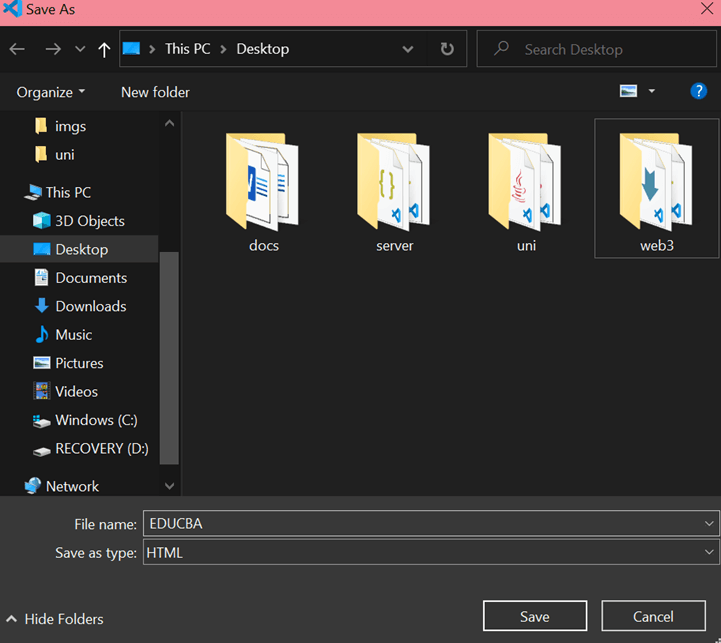Expand the address bar history dropdown
This screenshot has width=721, height=643.
click(407, 49)
